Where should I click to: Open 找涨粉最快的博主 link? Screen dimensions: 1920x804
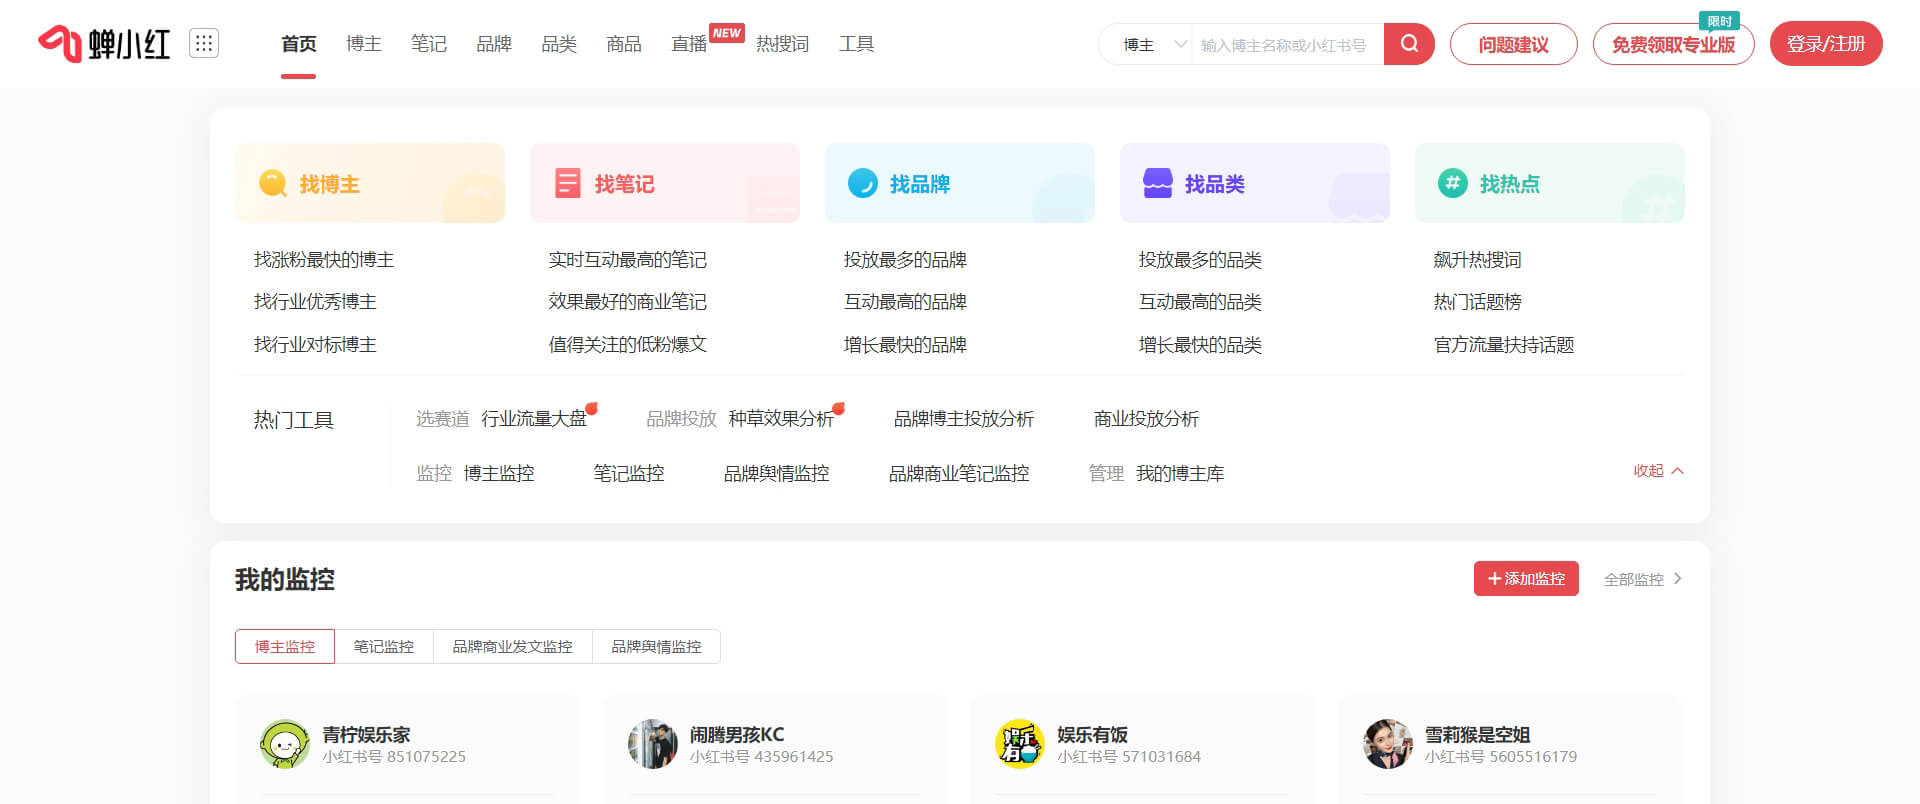(324, 260)
